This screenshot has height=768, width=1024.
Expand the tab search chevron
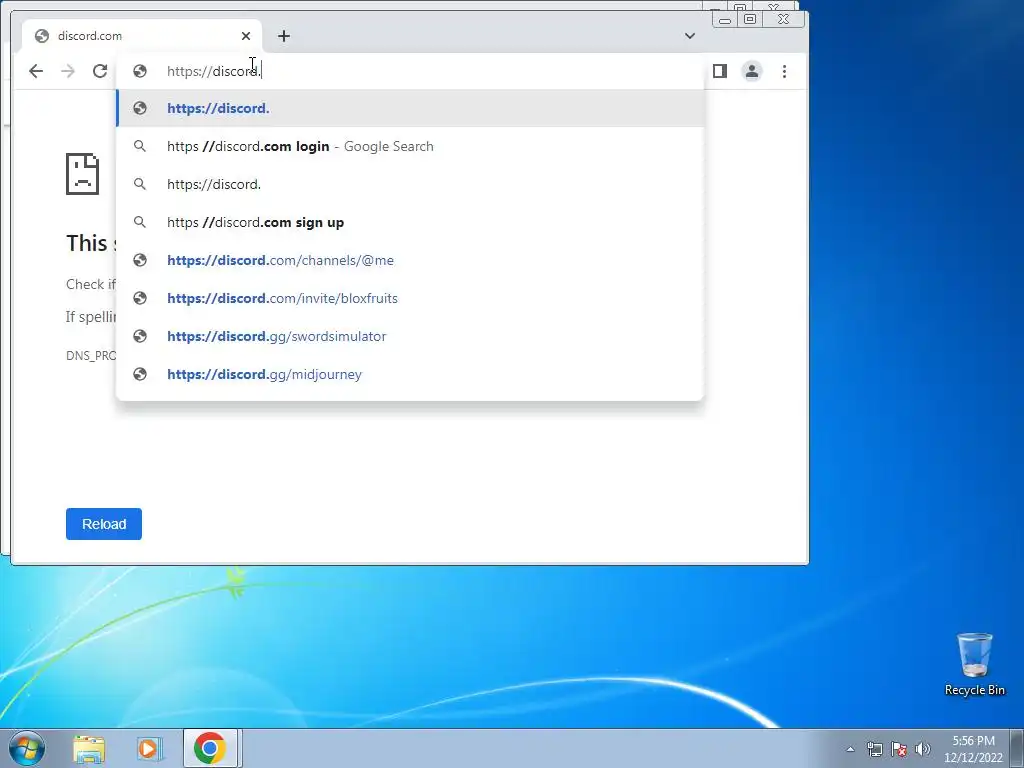(690, 36)
